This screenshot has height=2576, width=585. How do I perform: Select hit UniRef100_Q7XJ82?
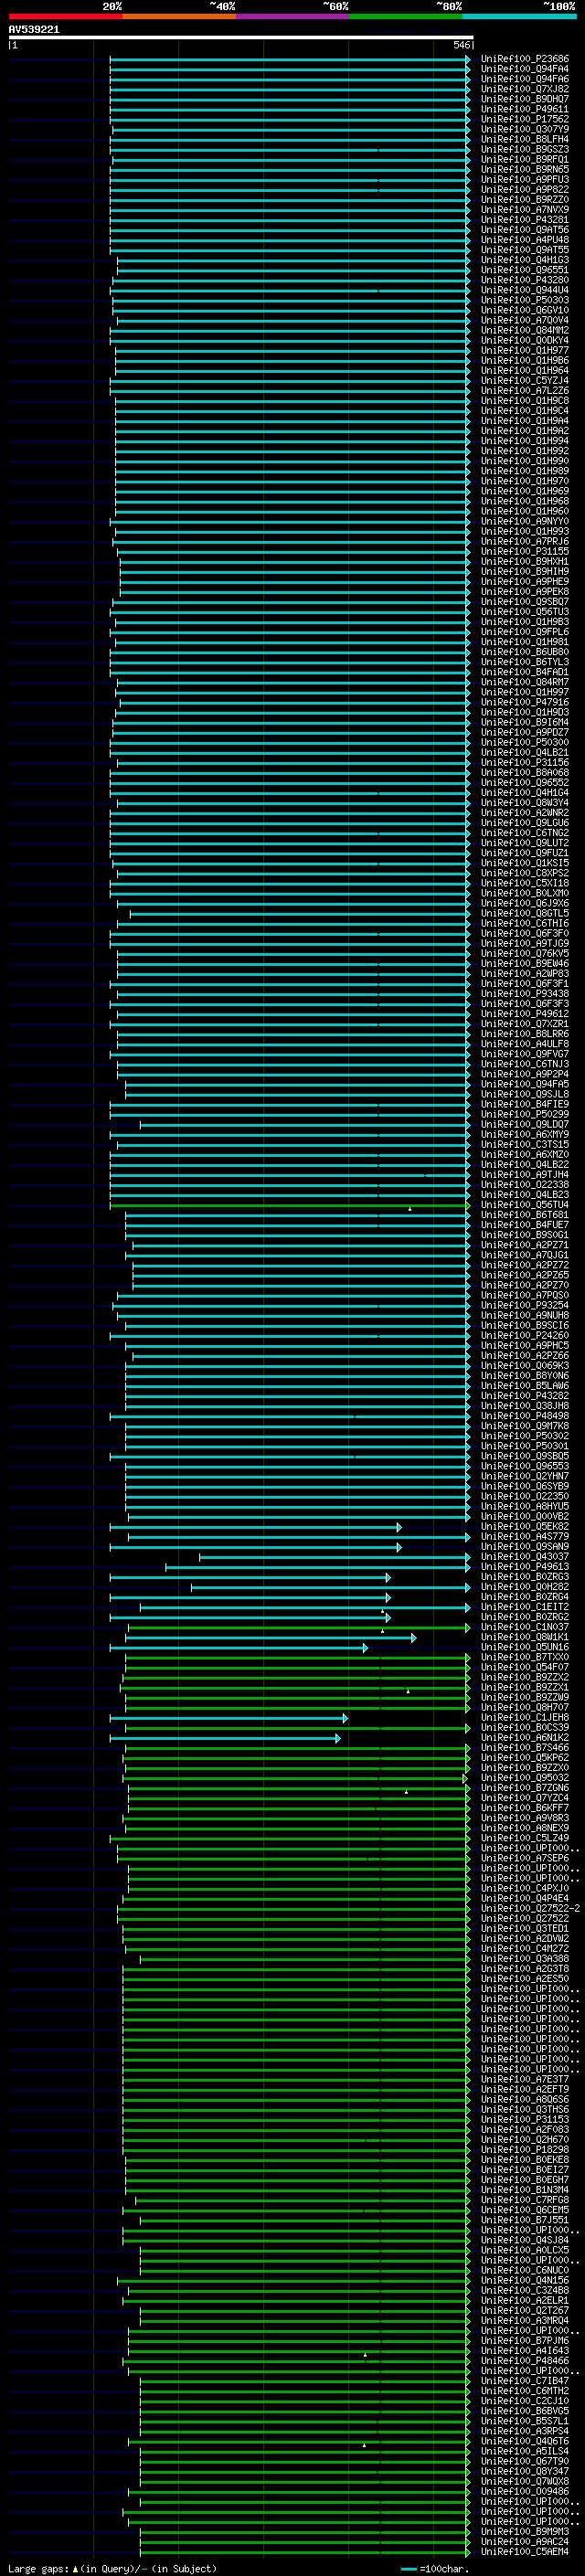pyautogui.click(x=525, y=89)
